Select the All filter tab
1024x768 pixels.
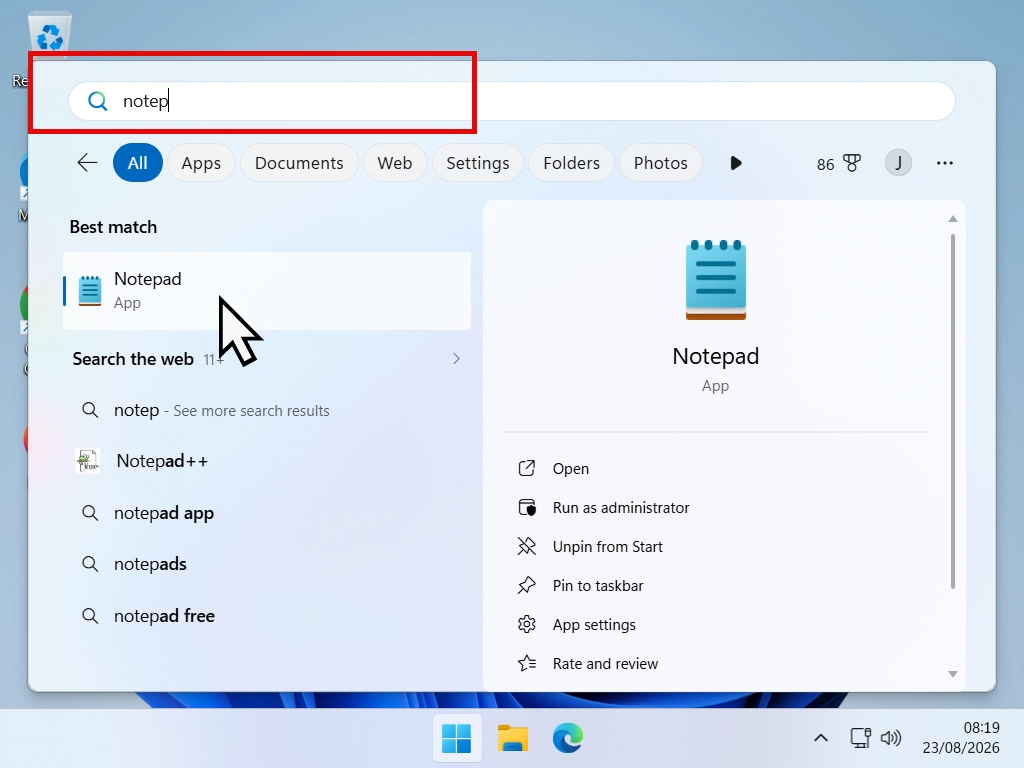pyautogui.click(x=137, y=163)
